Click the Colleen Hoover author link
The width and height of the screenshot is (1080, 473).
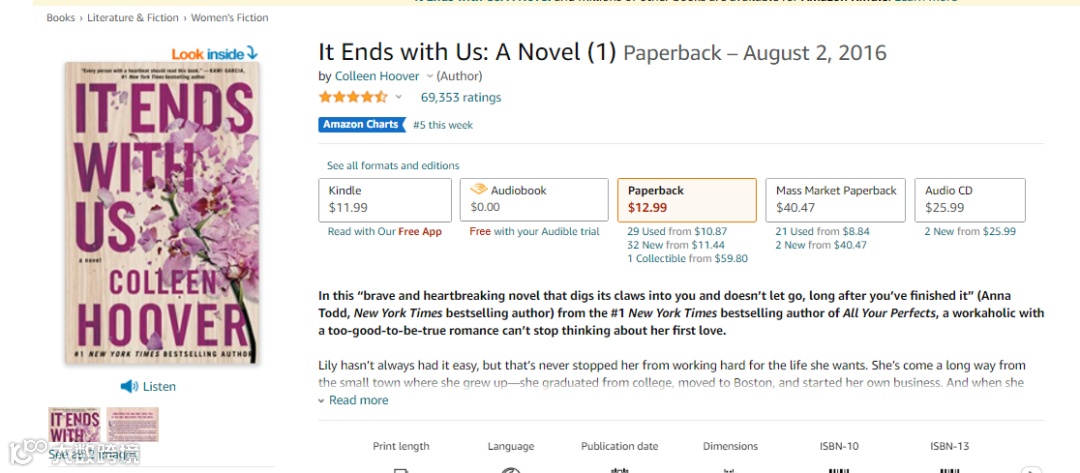tap(377, 76)
